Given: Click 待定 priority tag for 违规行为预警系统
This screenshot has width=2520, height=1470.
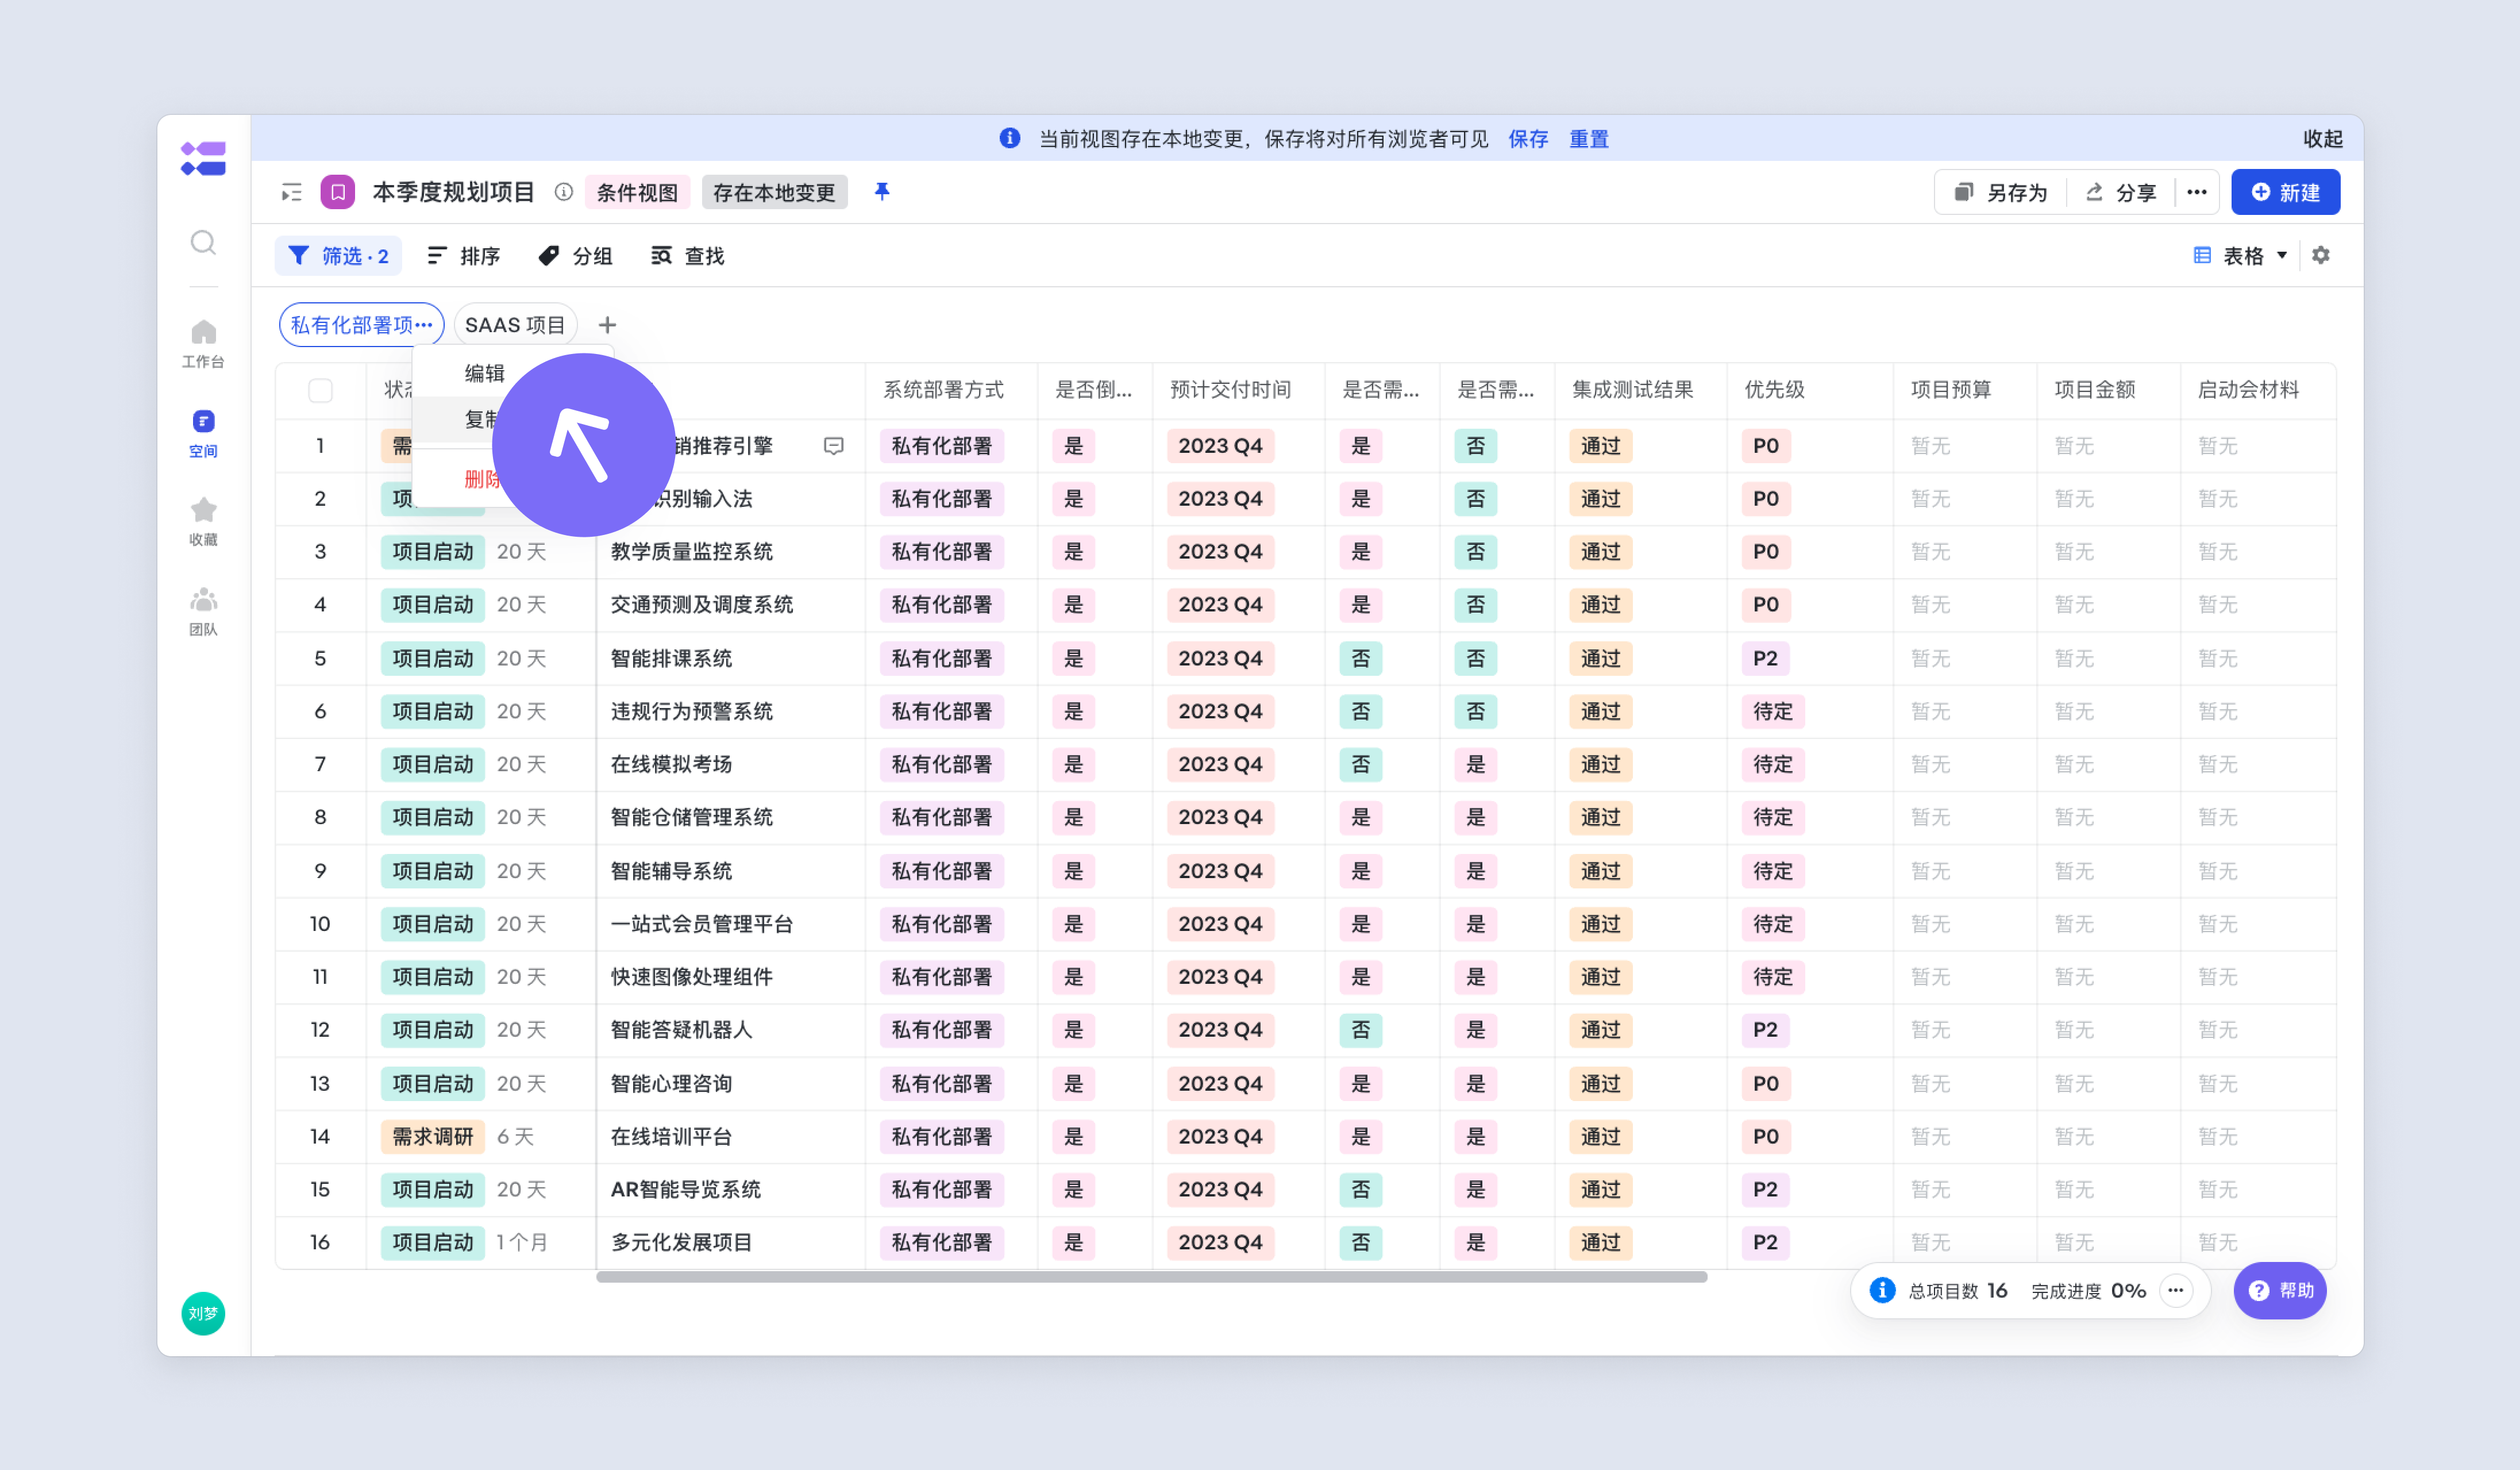Looking at the screenshot, I should (1773, 712).
